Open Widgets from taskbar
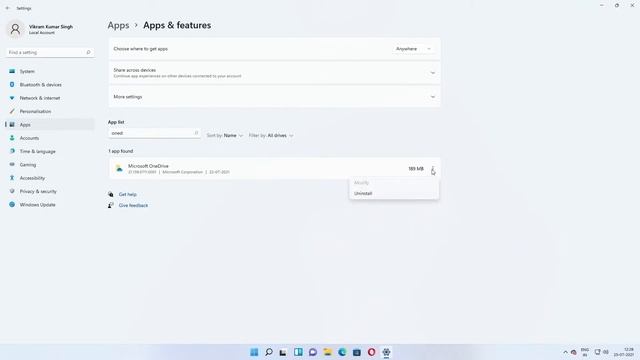The height and width of the screenshot is (360, 640). pyautogui.click(x=298, y=352)
